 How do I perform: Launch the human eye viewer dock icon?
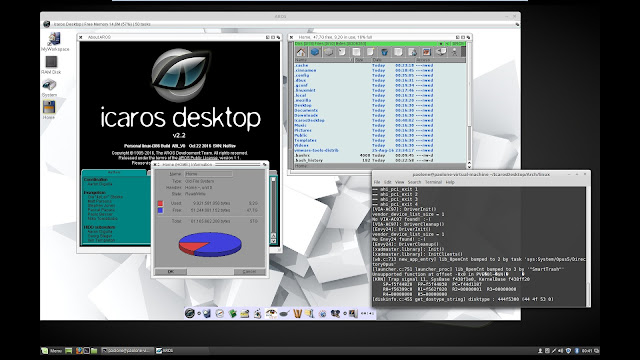tap(271, 313)
